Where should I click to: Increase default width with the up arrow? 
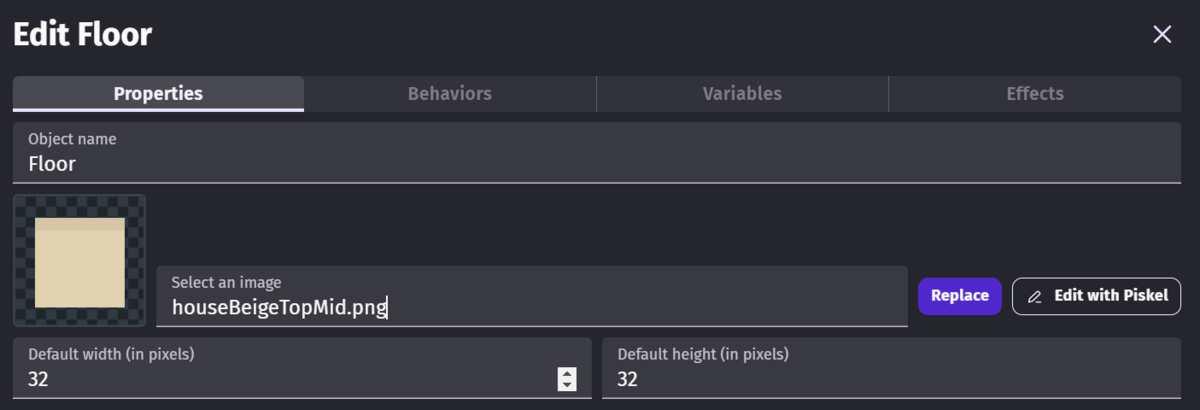click(567, 374)
